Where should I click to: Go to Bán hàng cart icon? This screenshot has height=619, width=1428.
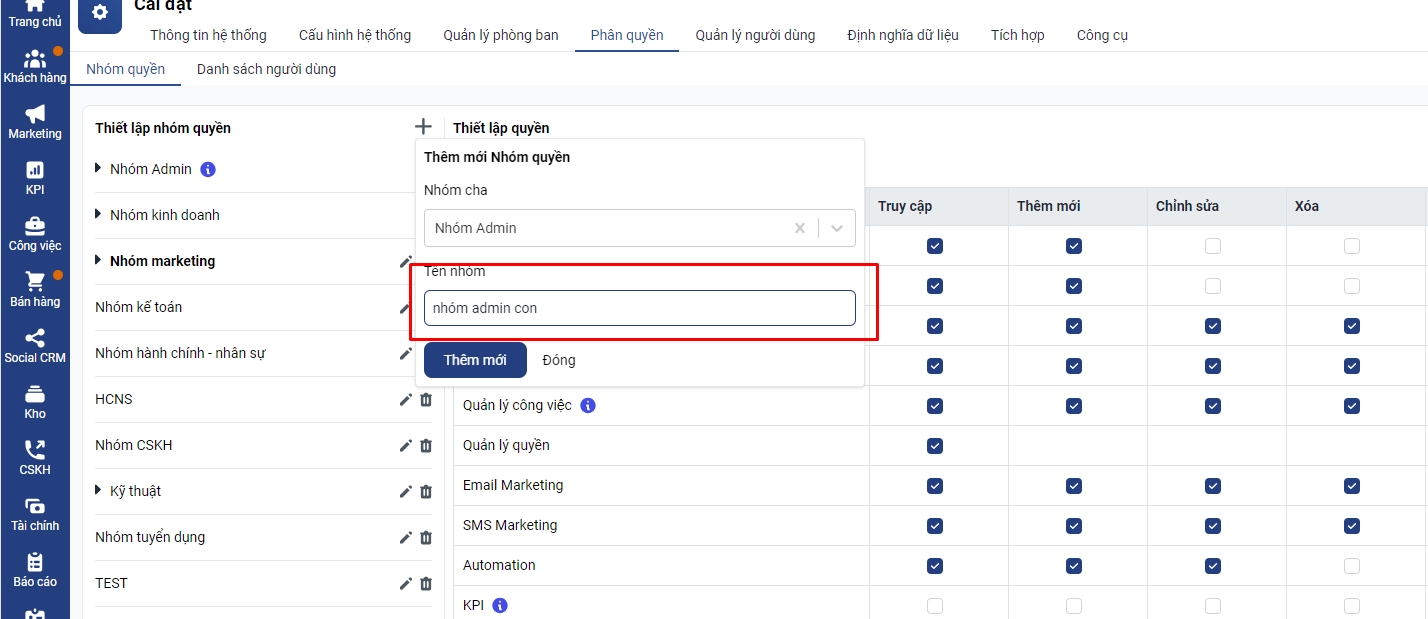click(35, 283)
